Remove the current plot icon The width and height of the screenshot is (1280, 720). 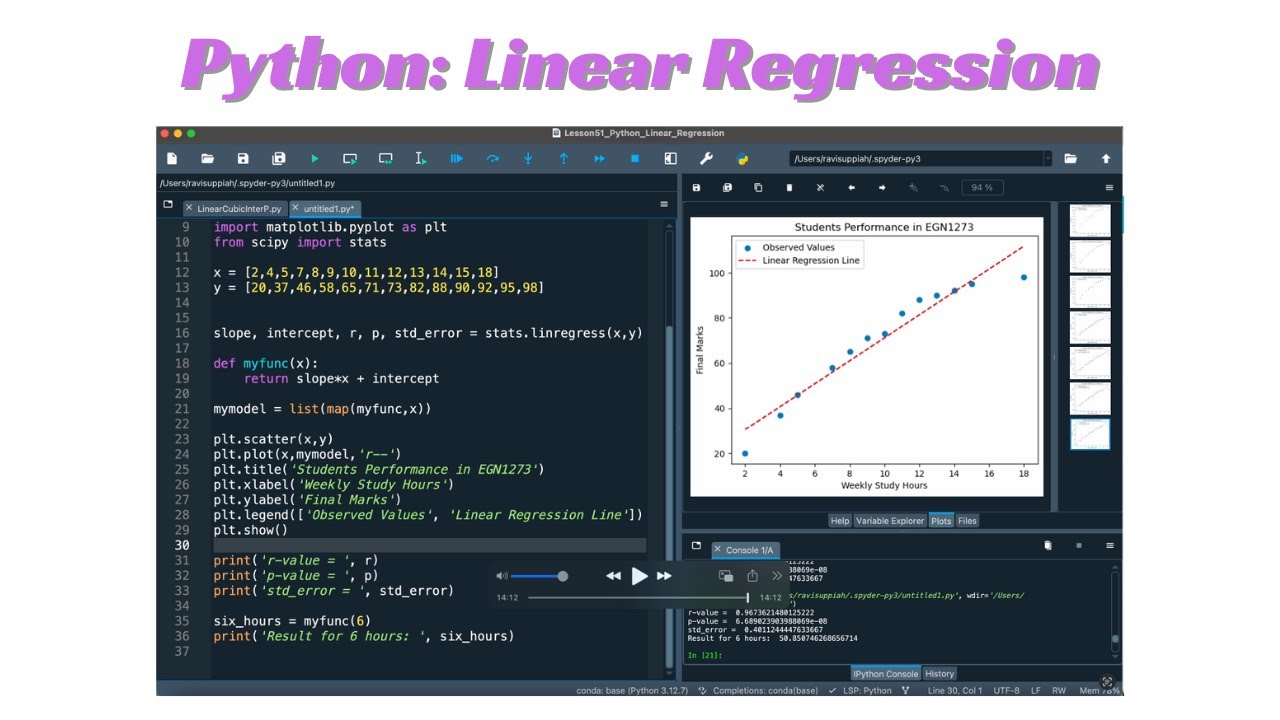point(789,187)
